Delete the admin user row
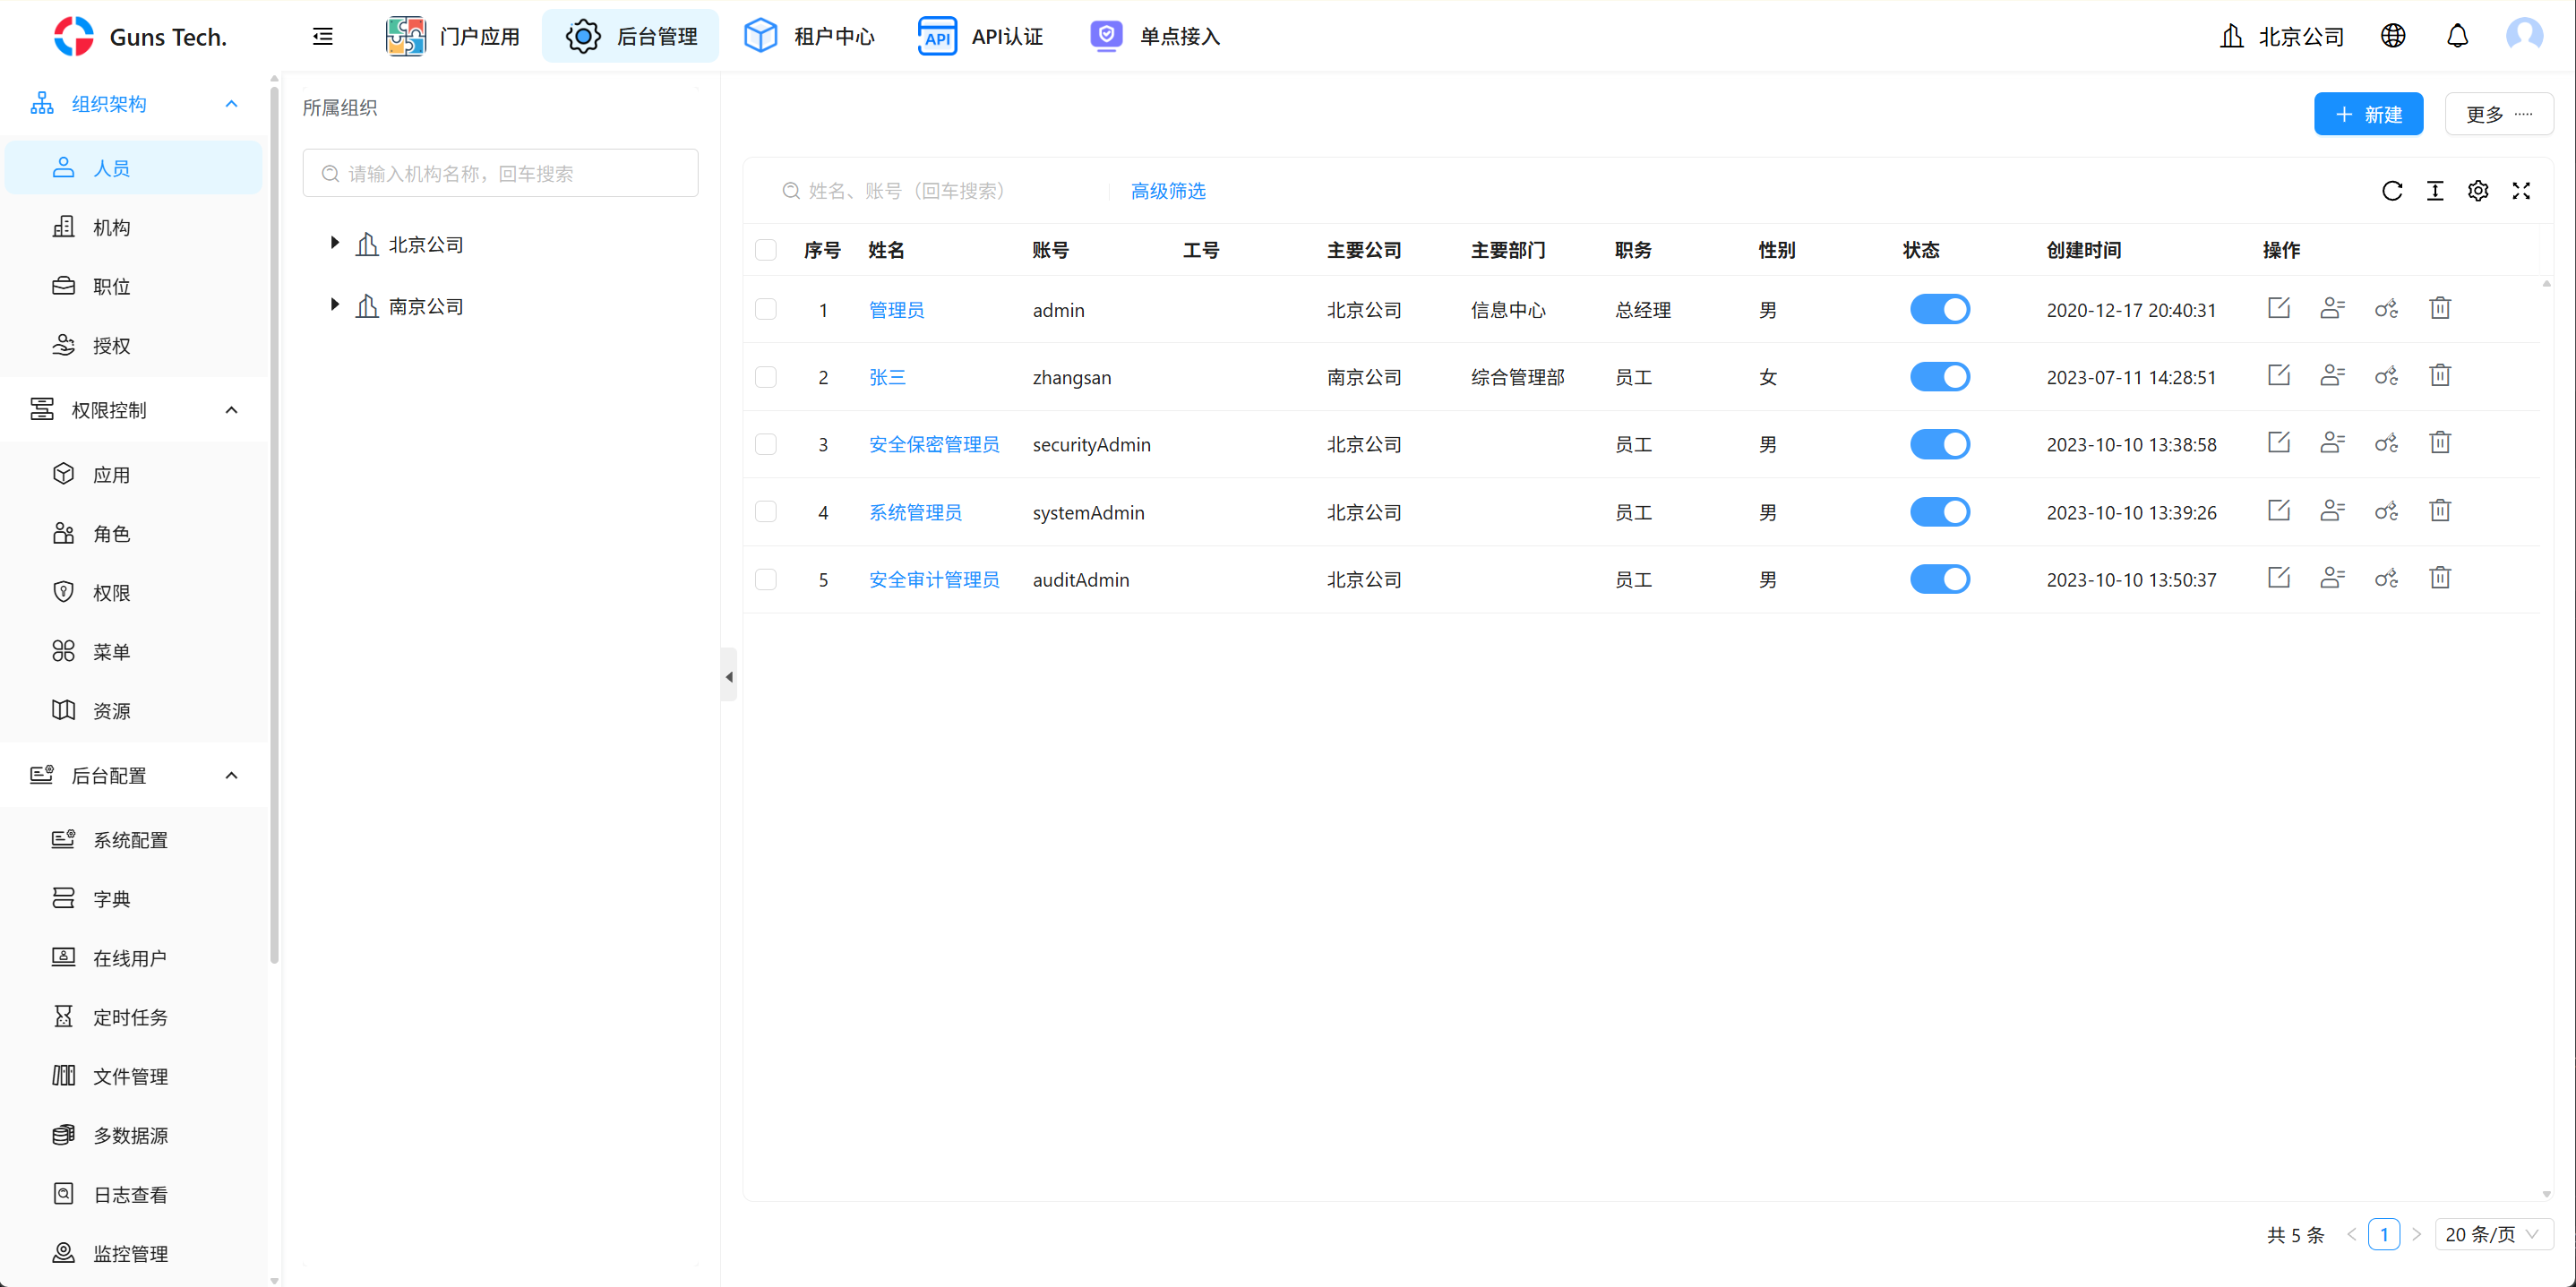 [x=2440, y=308]
